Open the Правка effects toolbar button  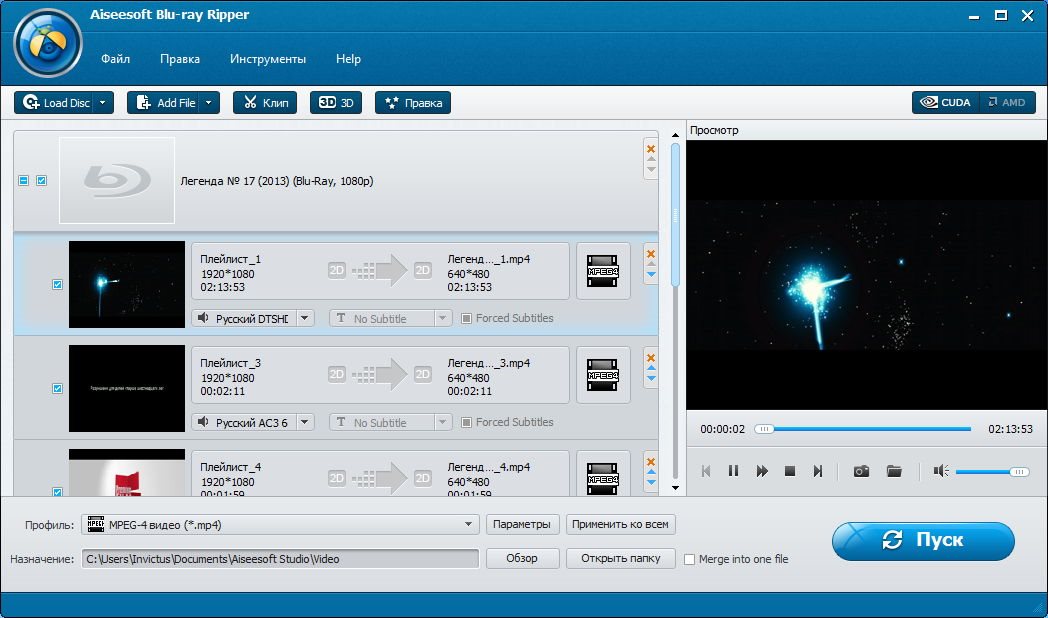[412, 103]
